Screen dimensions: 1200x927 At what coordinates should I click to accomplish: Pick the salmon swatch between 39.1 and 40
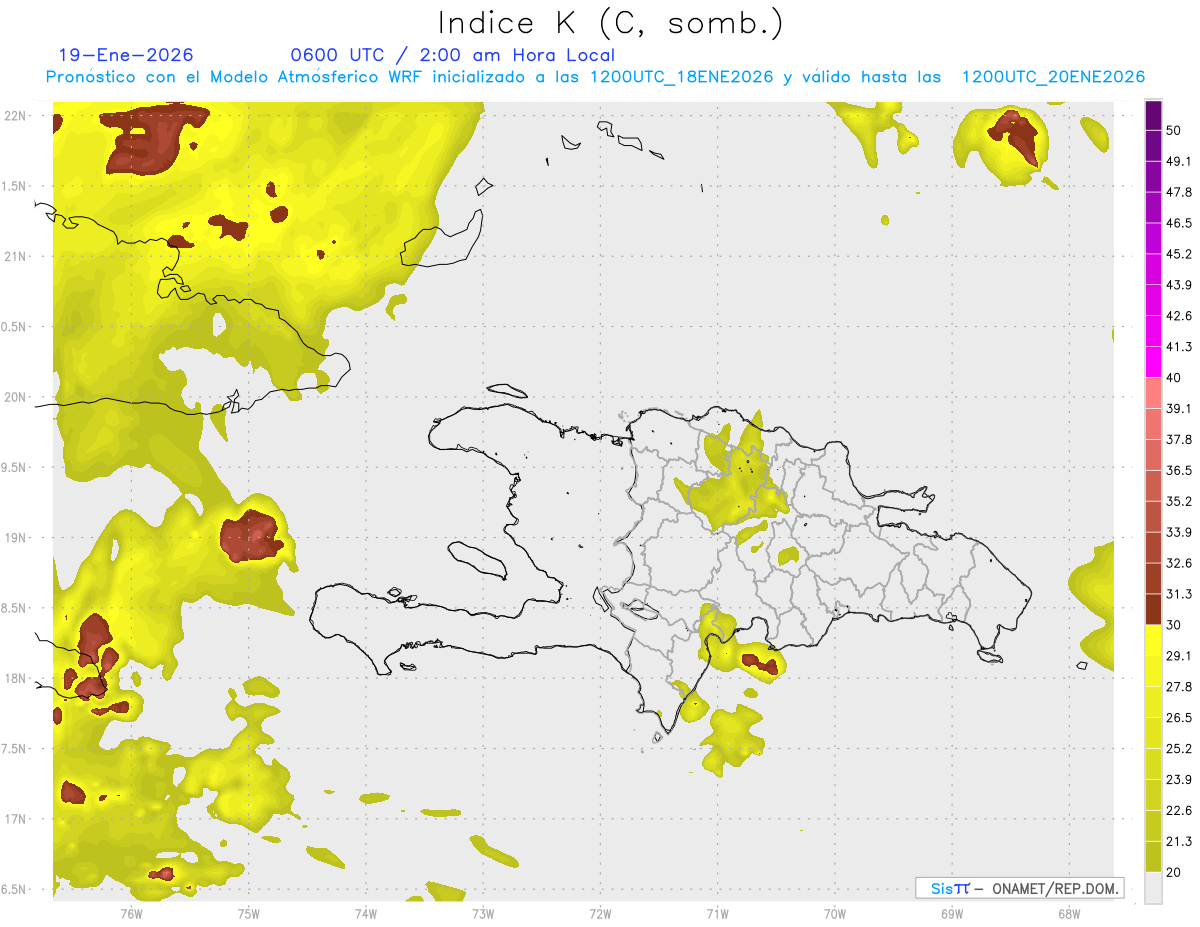[x=1154, y=393]
